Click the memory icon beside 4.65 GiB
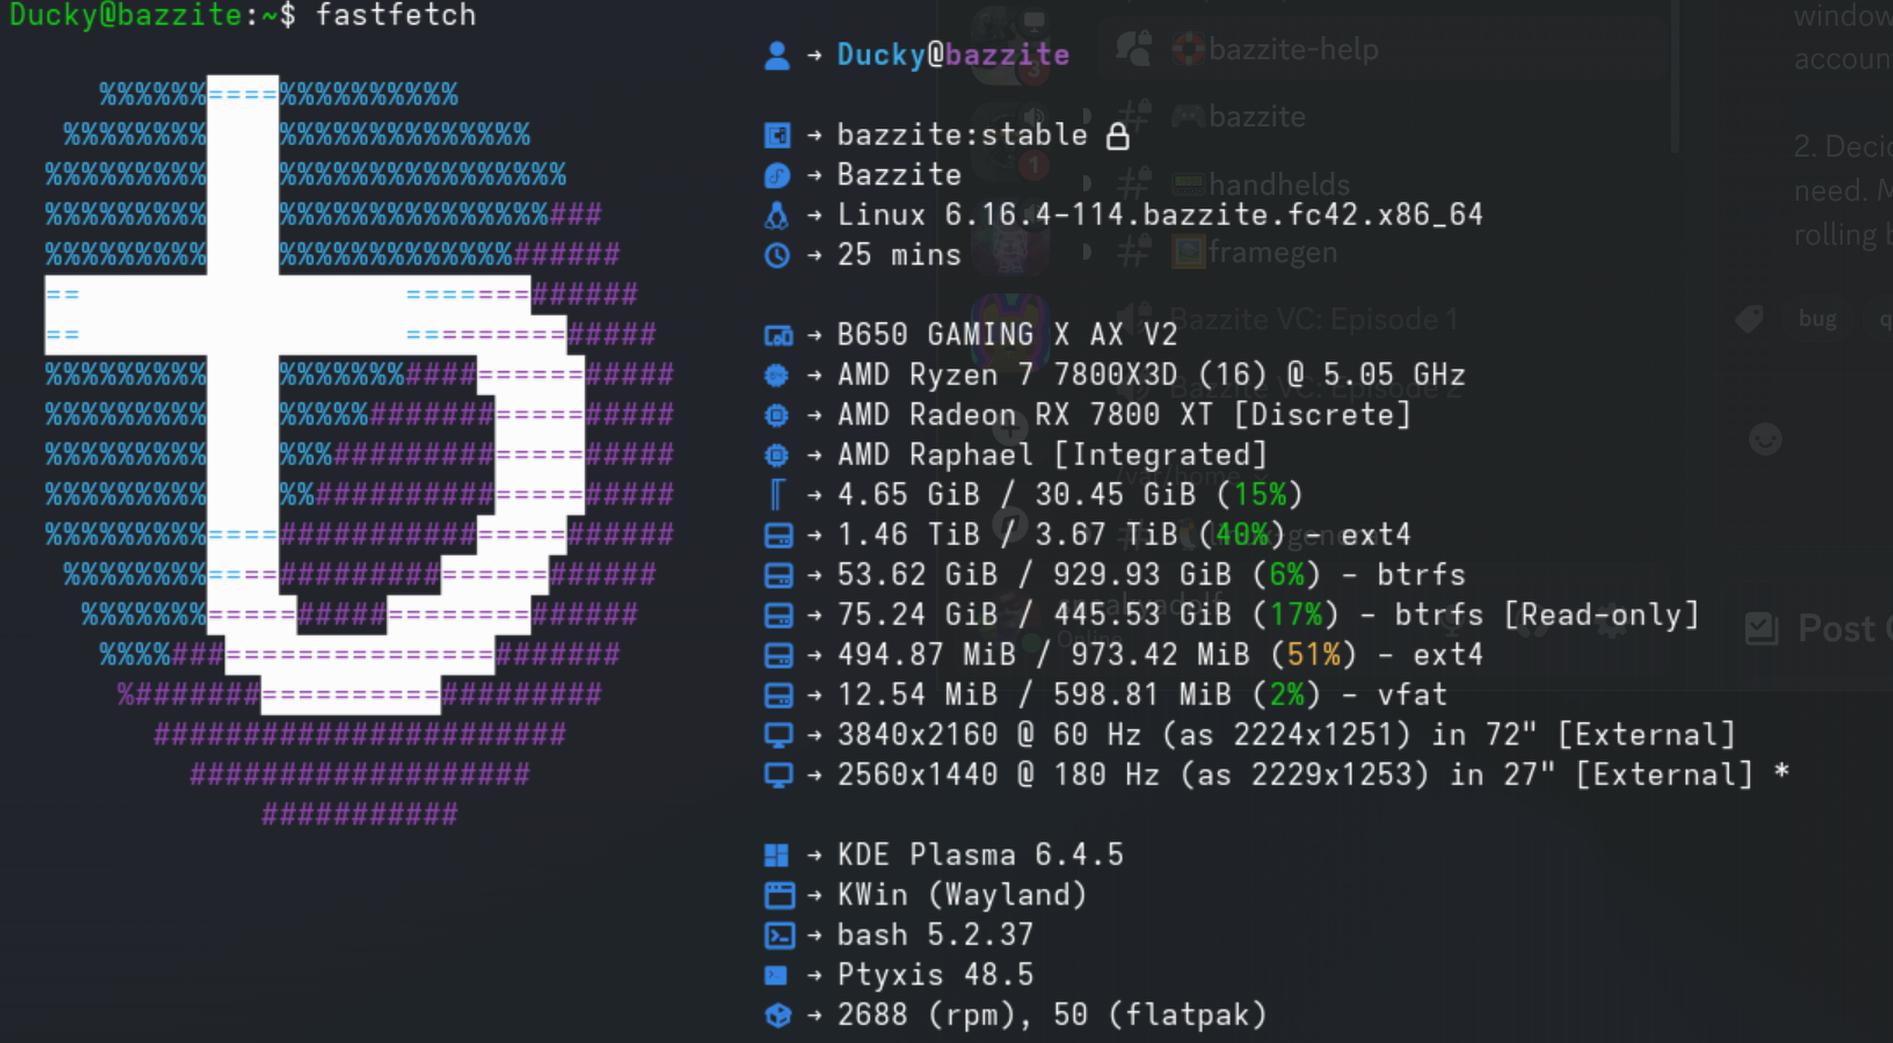The width and height of the screenshot is (1893, 1043). [x=777, y=495]
